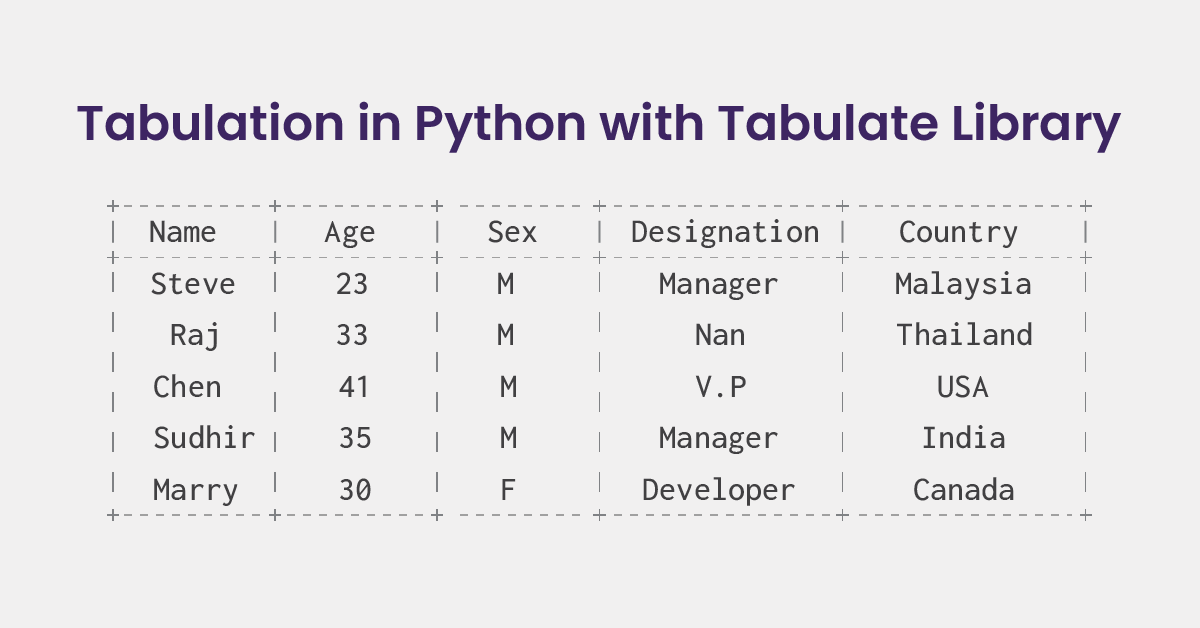1200x628 pixels.
Task: Select the Age column header
Action: pos(350,232)
